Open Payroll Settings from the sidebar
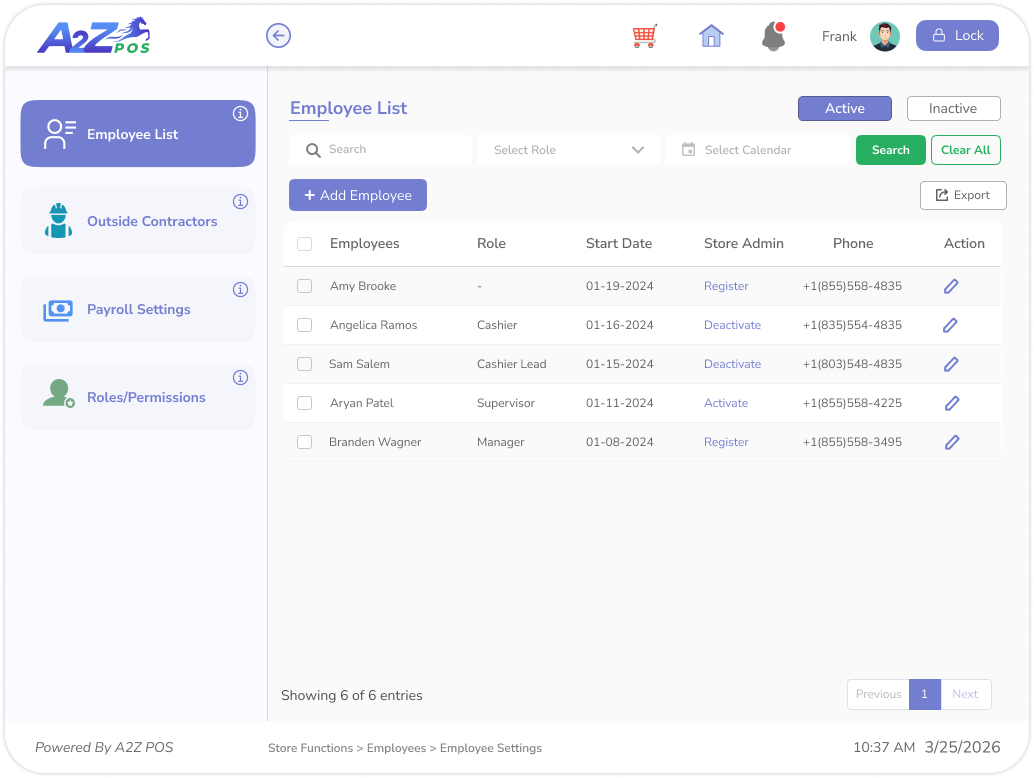 coord(138,309)
